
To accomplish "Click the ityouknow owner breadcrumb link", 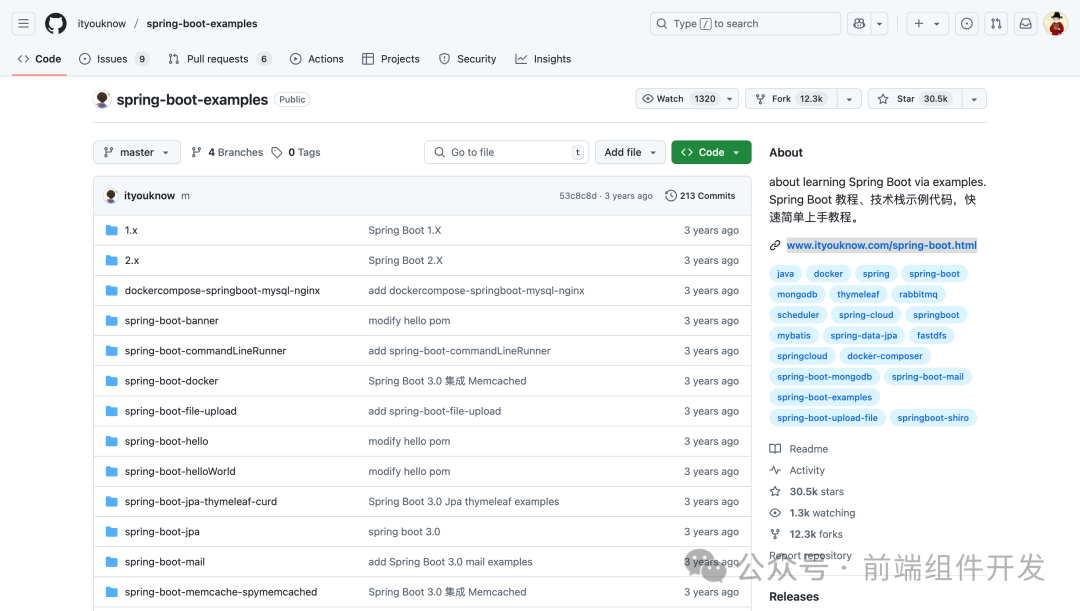I will [101, 23].
